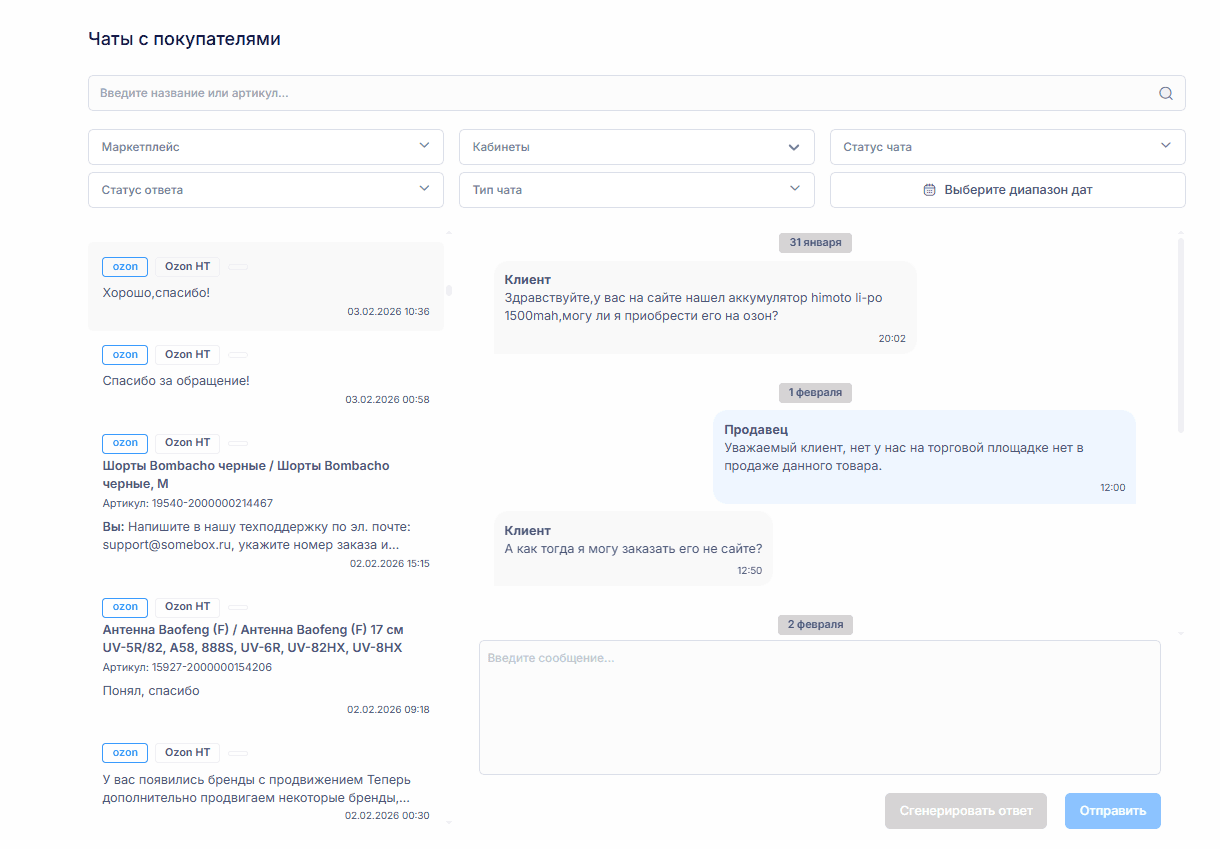
Task: Open the Статус ответа dropdown
Action: point(266,190)
